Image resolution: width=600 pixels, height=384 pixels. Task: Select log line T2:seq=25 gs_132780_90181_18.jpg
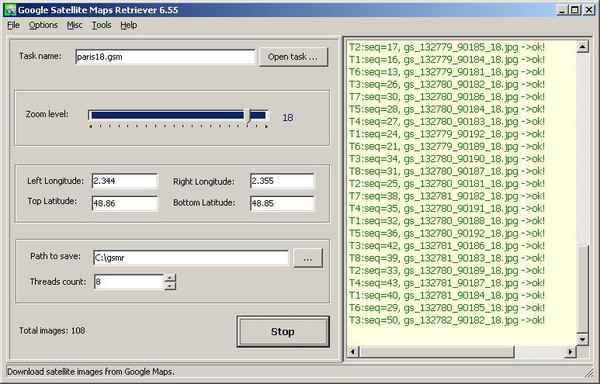point(446,184)
